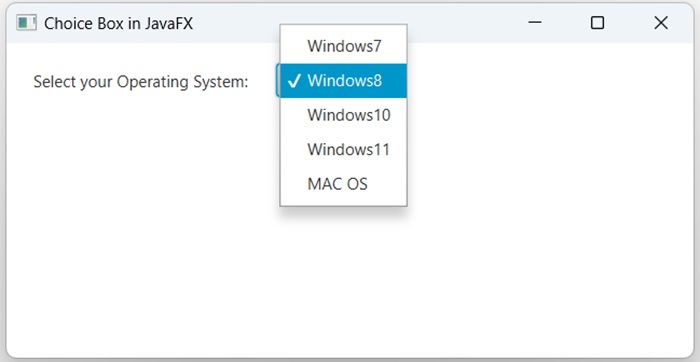Click the JavaFX window icon in title bar
The width and height of the screenshot is (700, 362).
pos(26,23)
